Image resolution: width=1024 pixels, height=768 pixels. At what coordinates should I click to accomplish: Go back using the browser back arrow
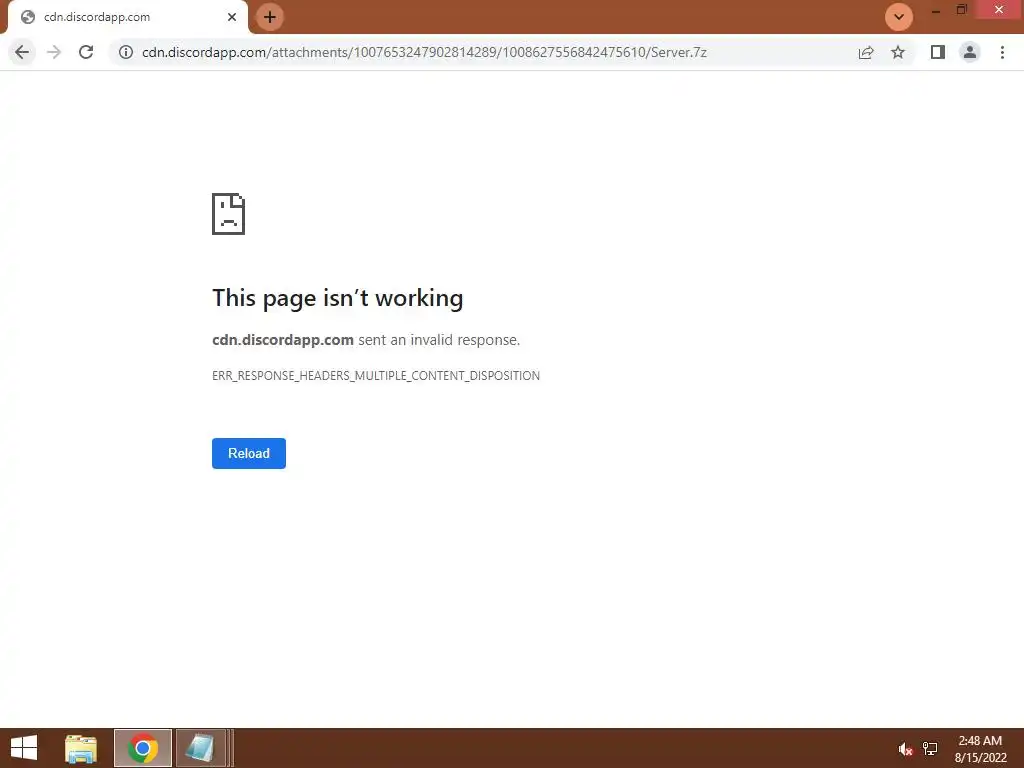(x=22, y=52)
